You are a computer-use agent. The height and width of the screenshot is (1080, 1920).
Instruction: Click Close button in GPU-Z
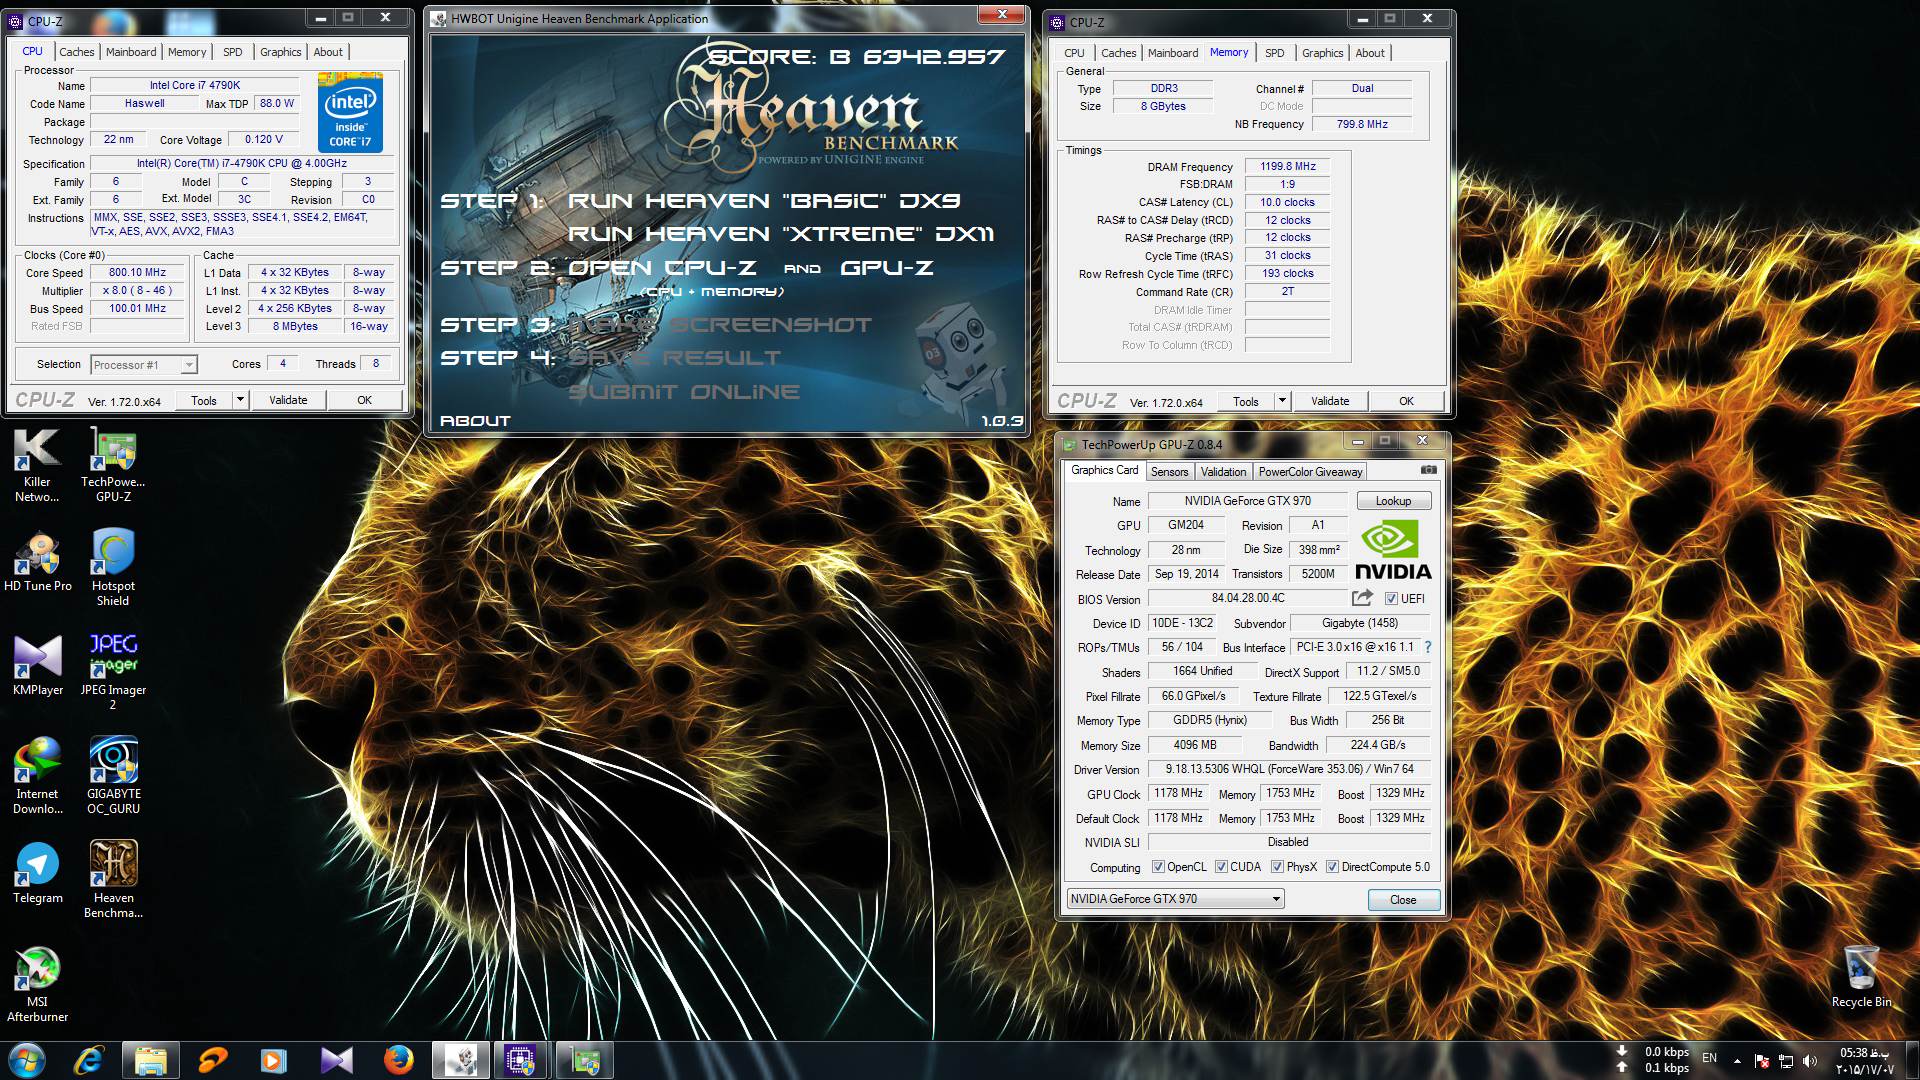[1403, 900]
